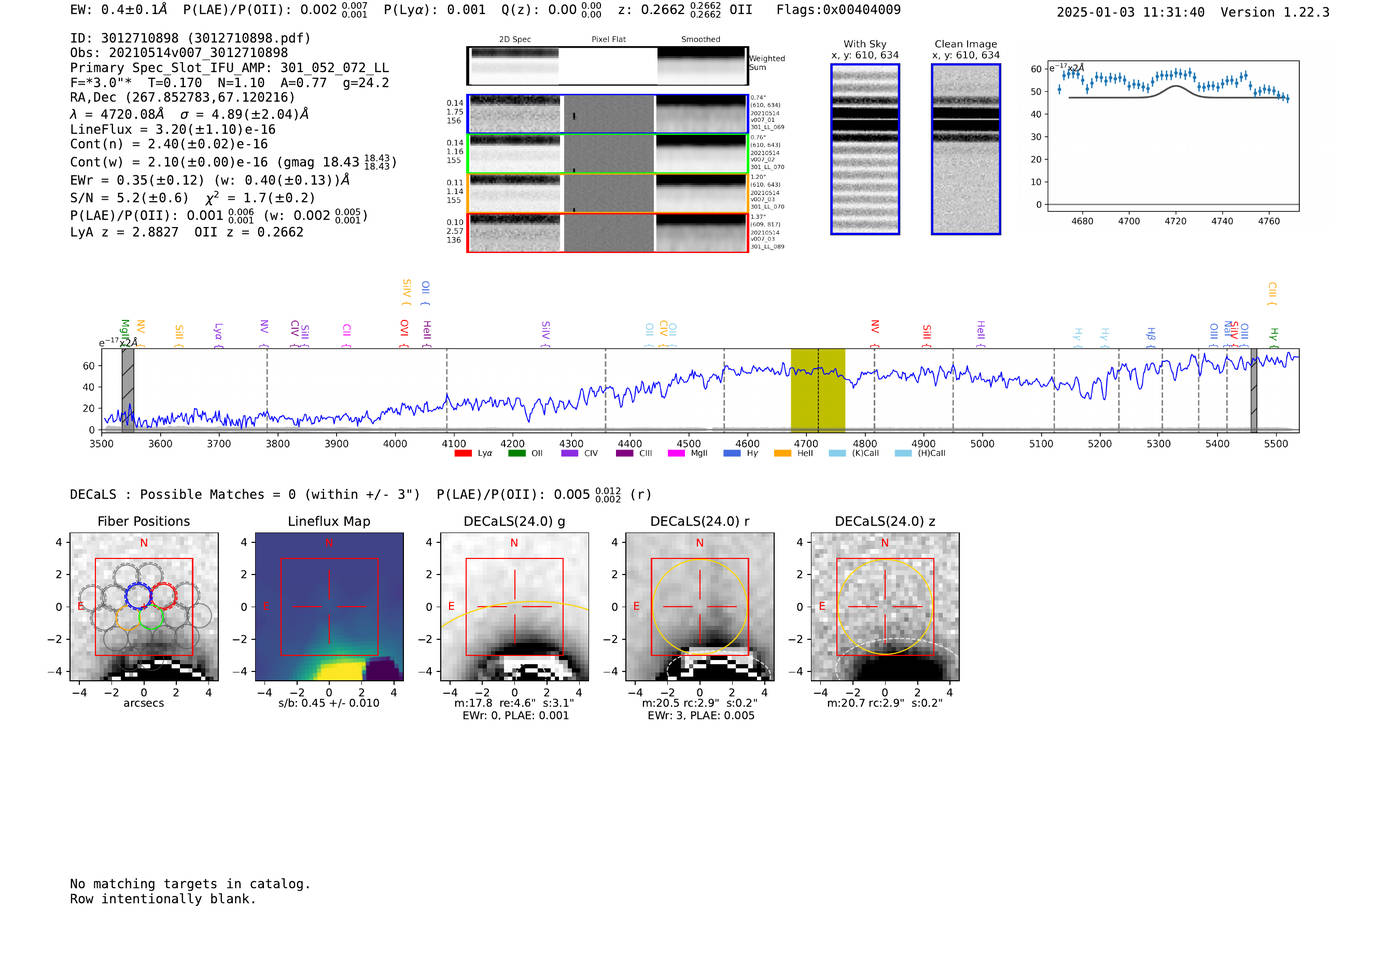Click the dark purple CIII legend swatch
The height and width of the screenshot is (953, 1400).
click(624, 453)
